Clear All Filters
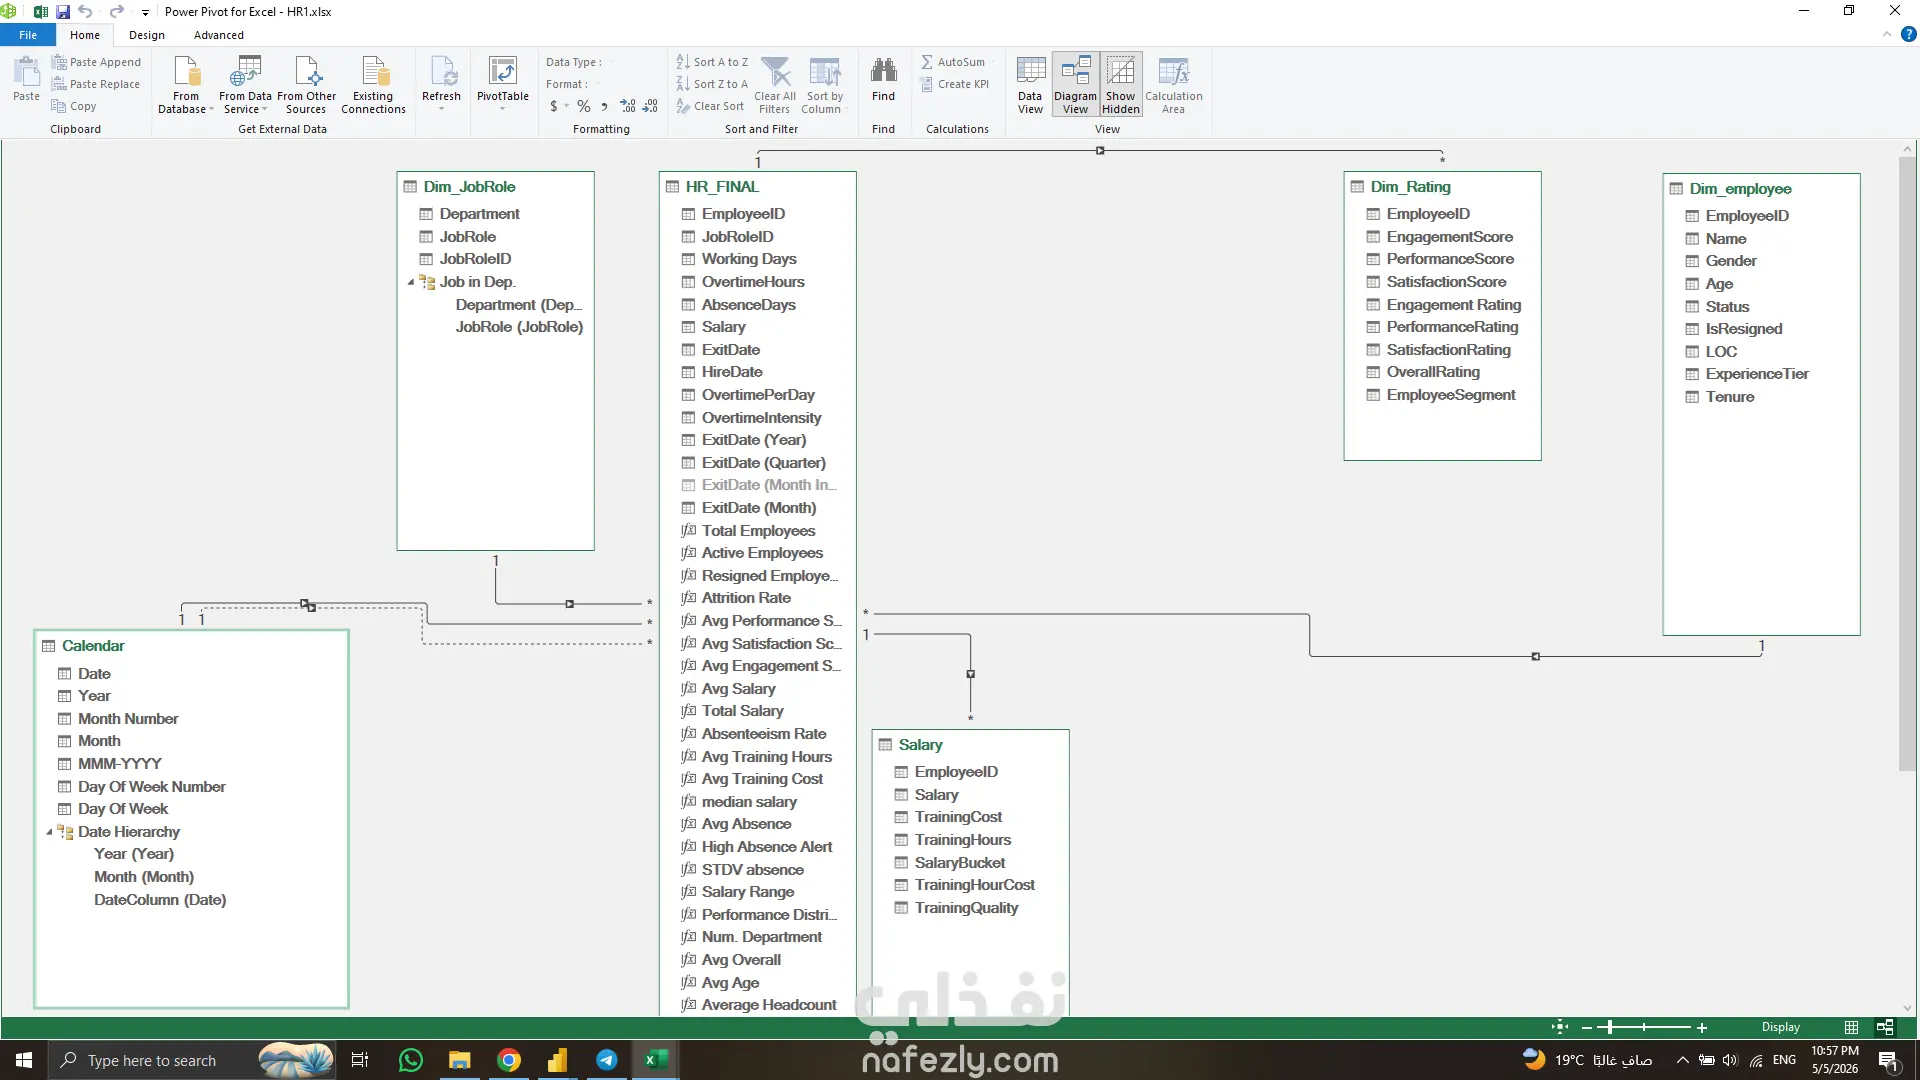1920x1080 pixels. point(775,85)
